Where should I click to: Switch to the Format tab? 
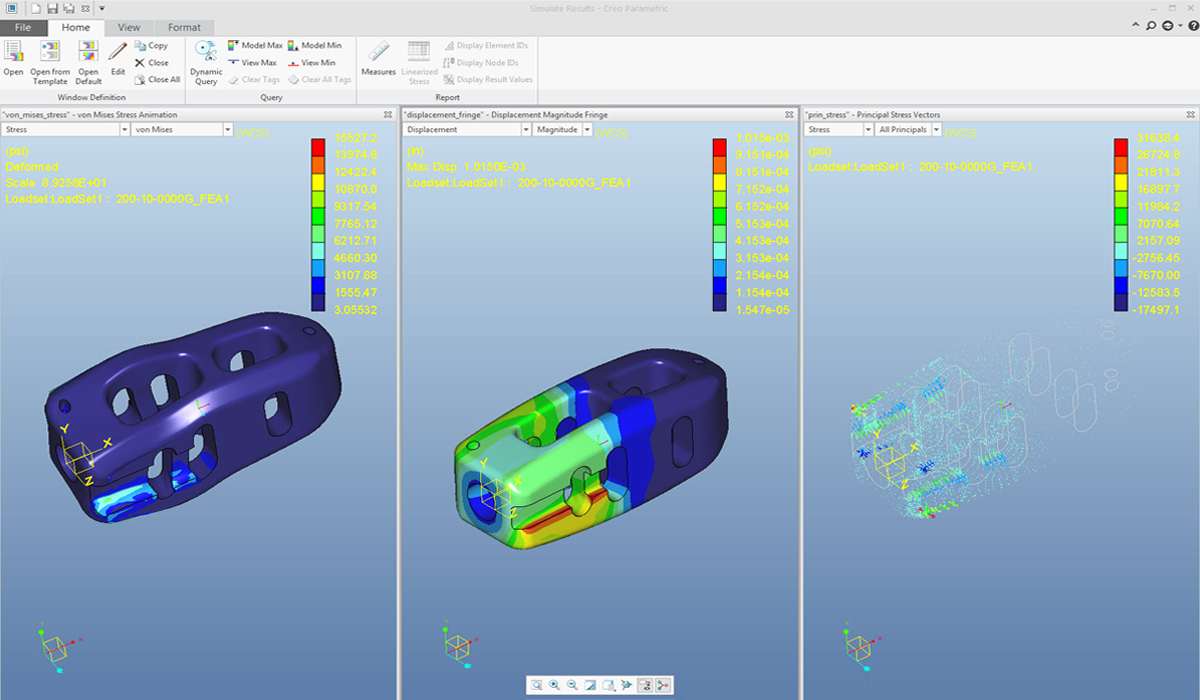point(184,27)
